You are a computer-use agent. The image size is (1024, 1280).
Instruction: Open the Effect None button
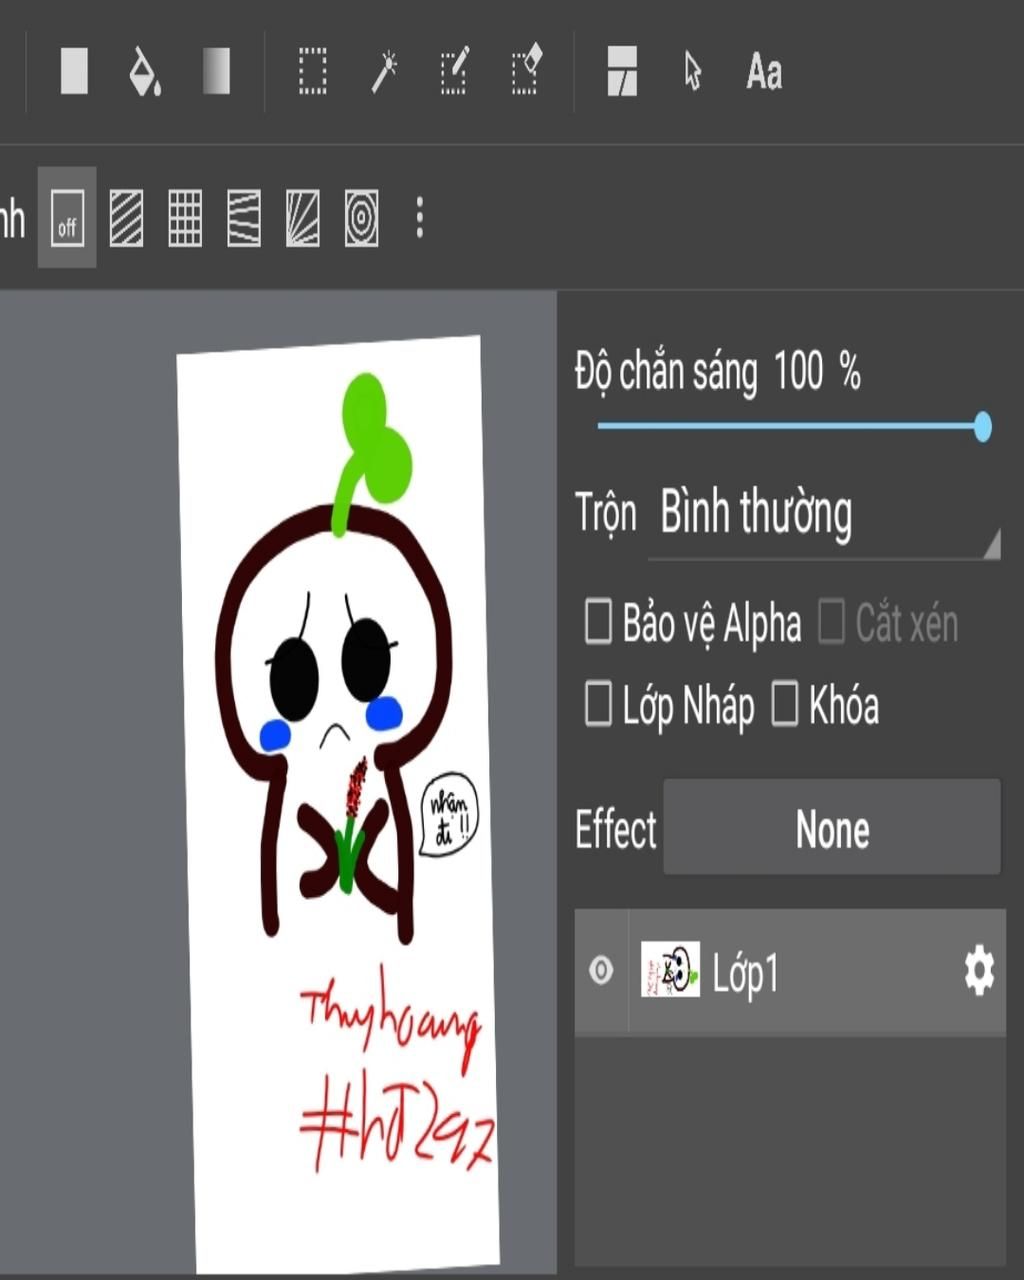coord(832,828)
